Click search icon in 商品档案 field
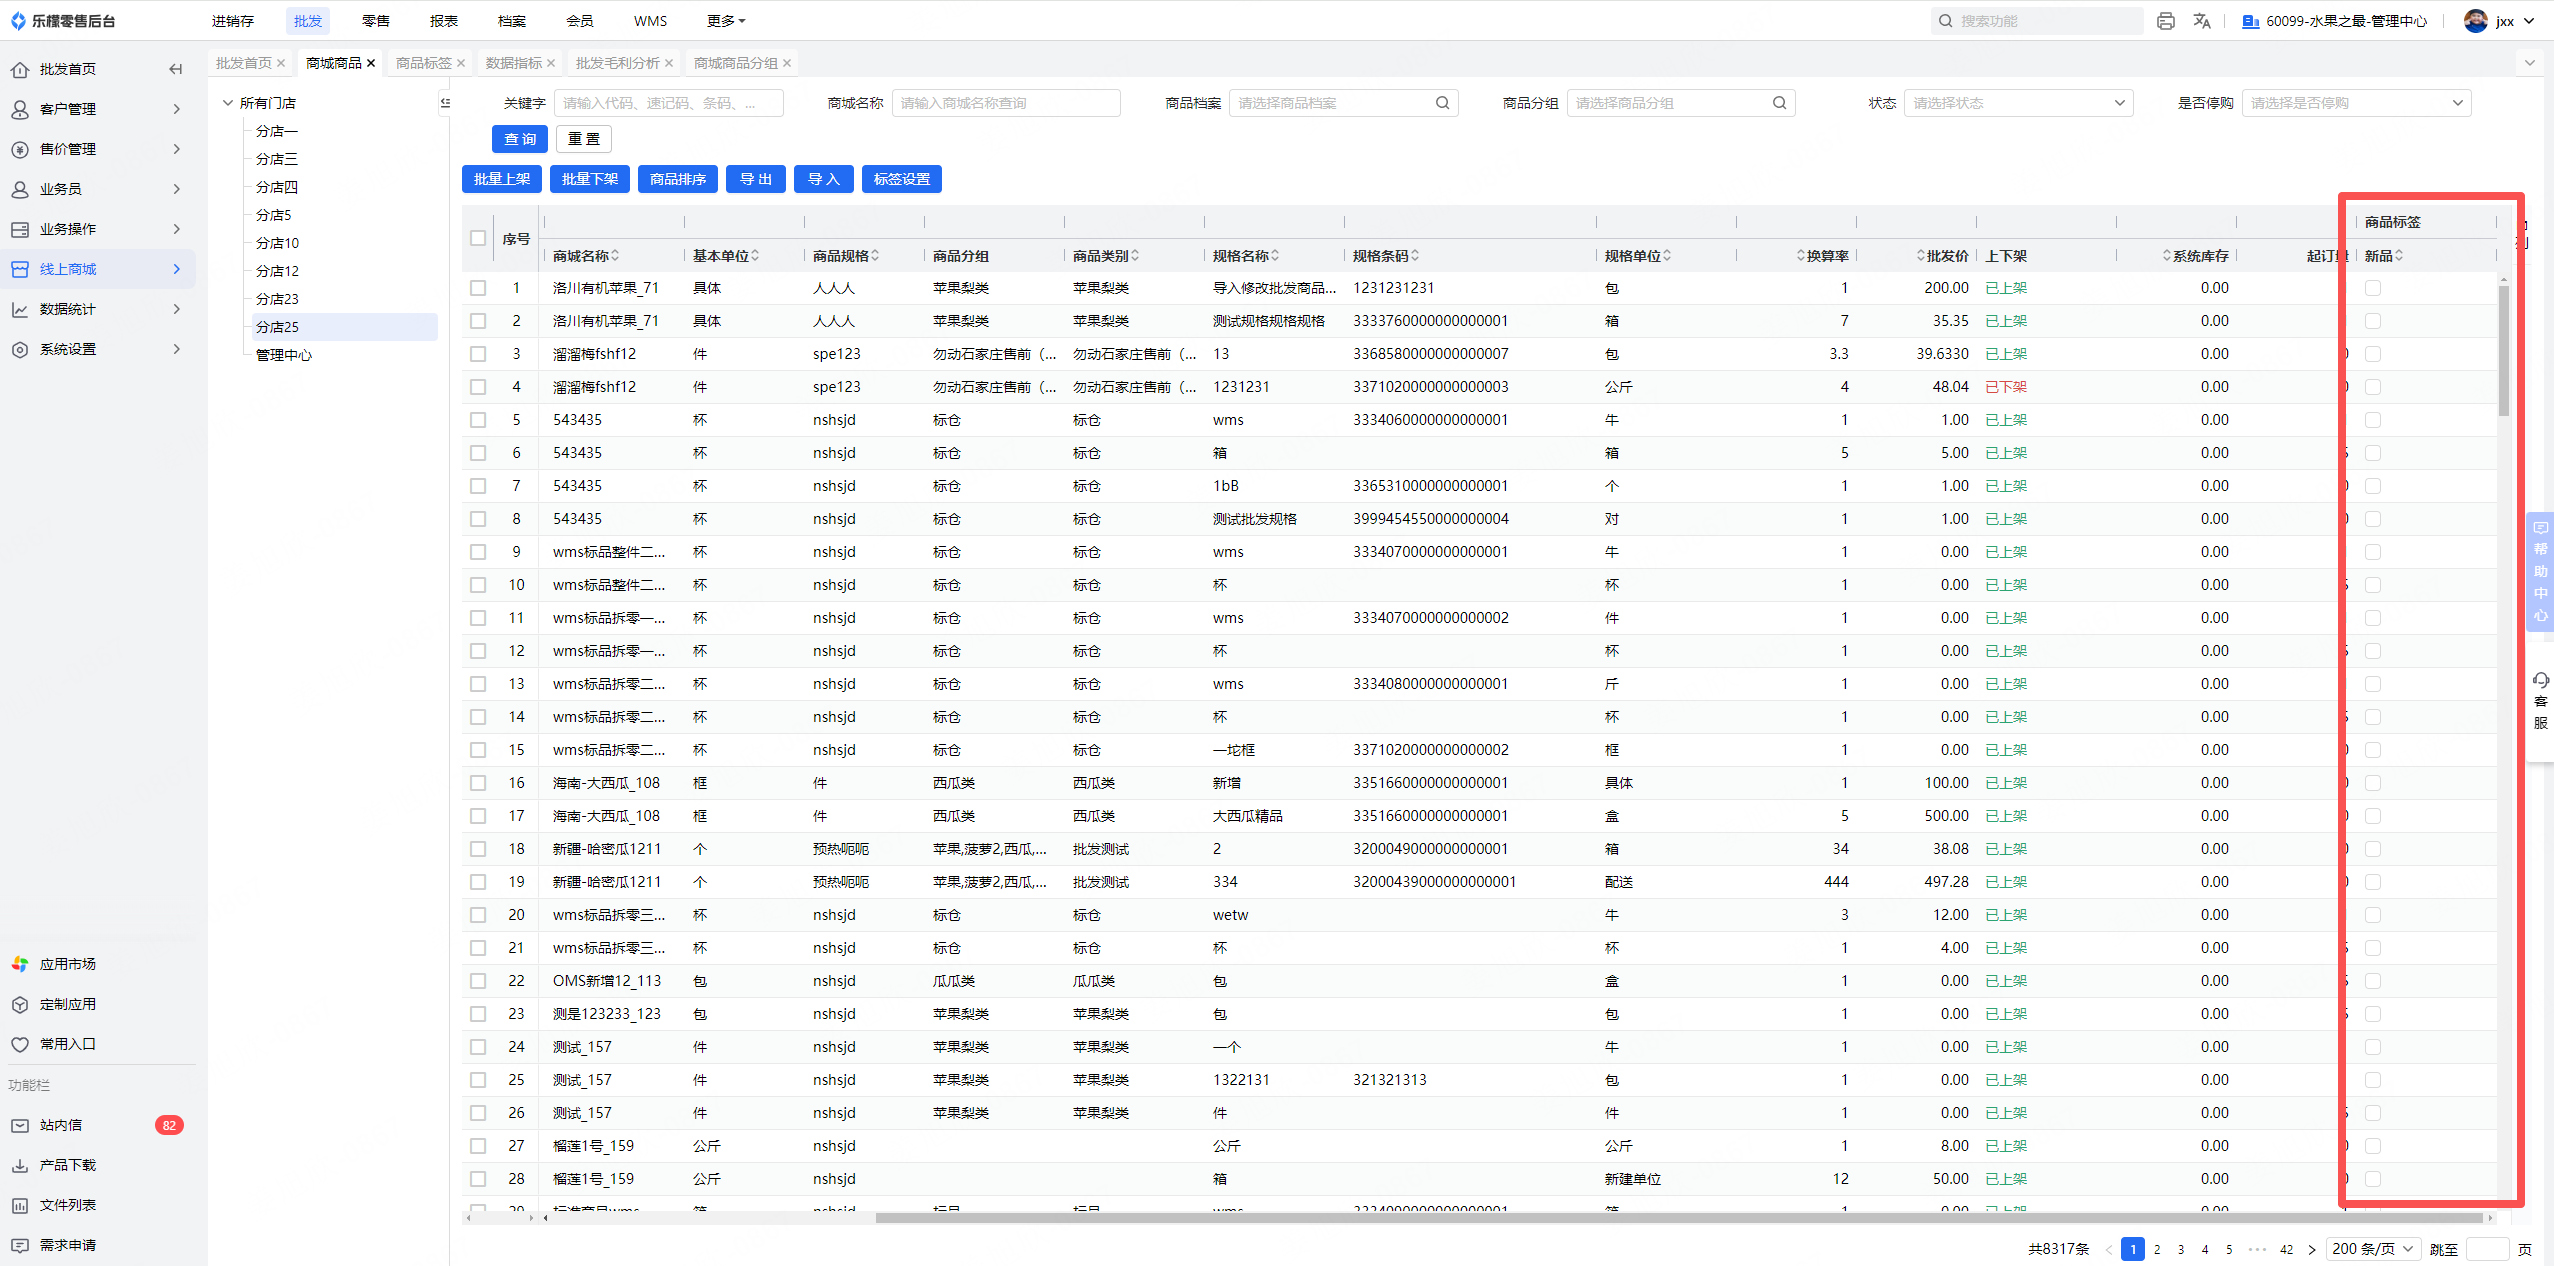 tap(1442, 103)
